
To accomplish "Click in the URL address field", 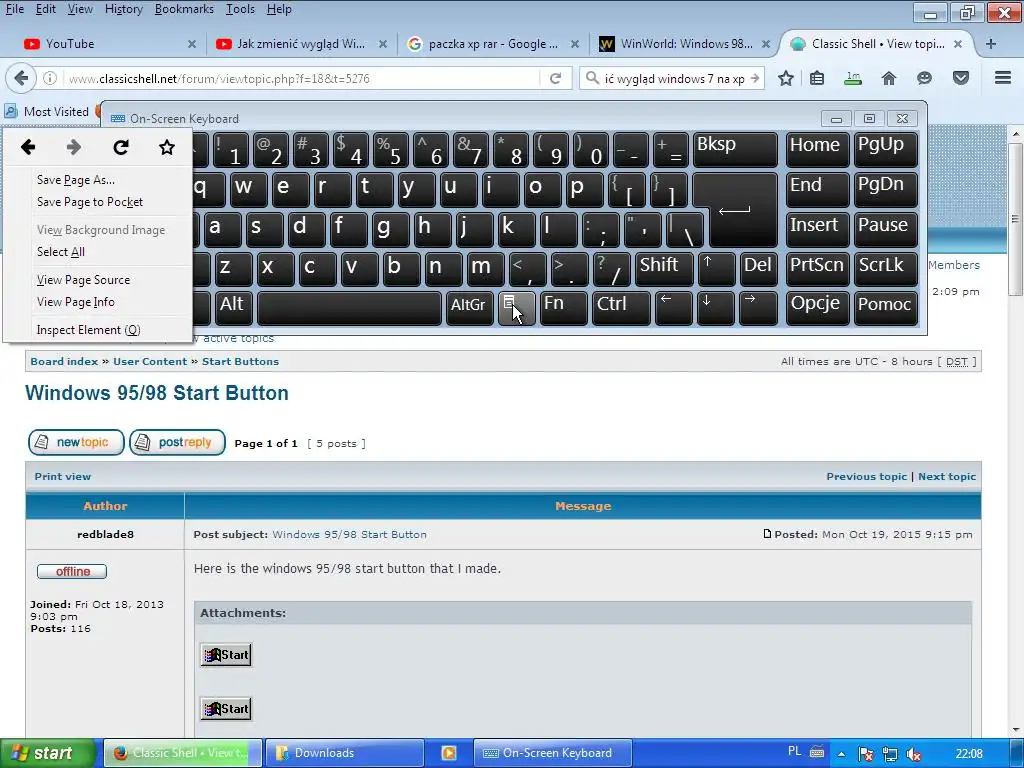I will coord(300,78).
